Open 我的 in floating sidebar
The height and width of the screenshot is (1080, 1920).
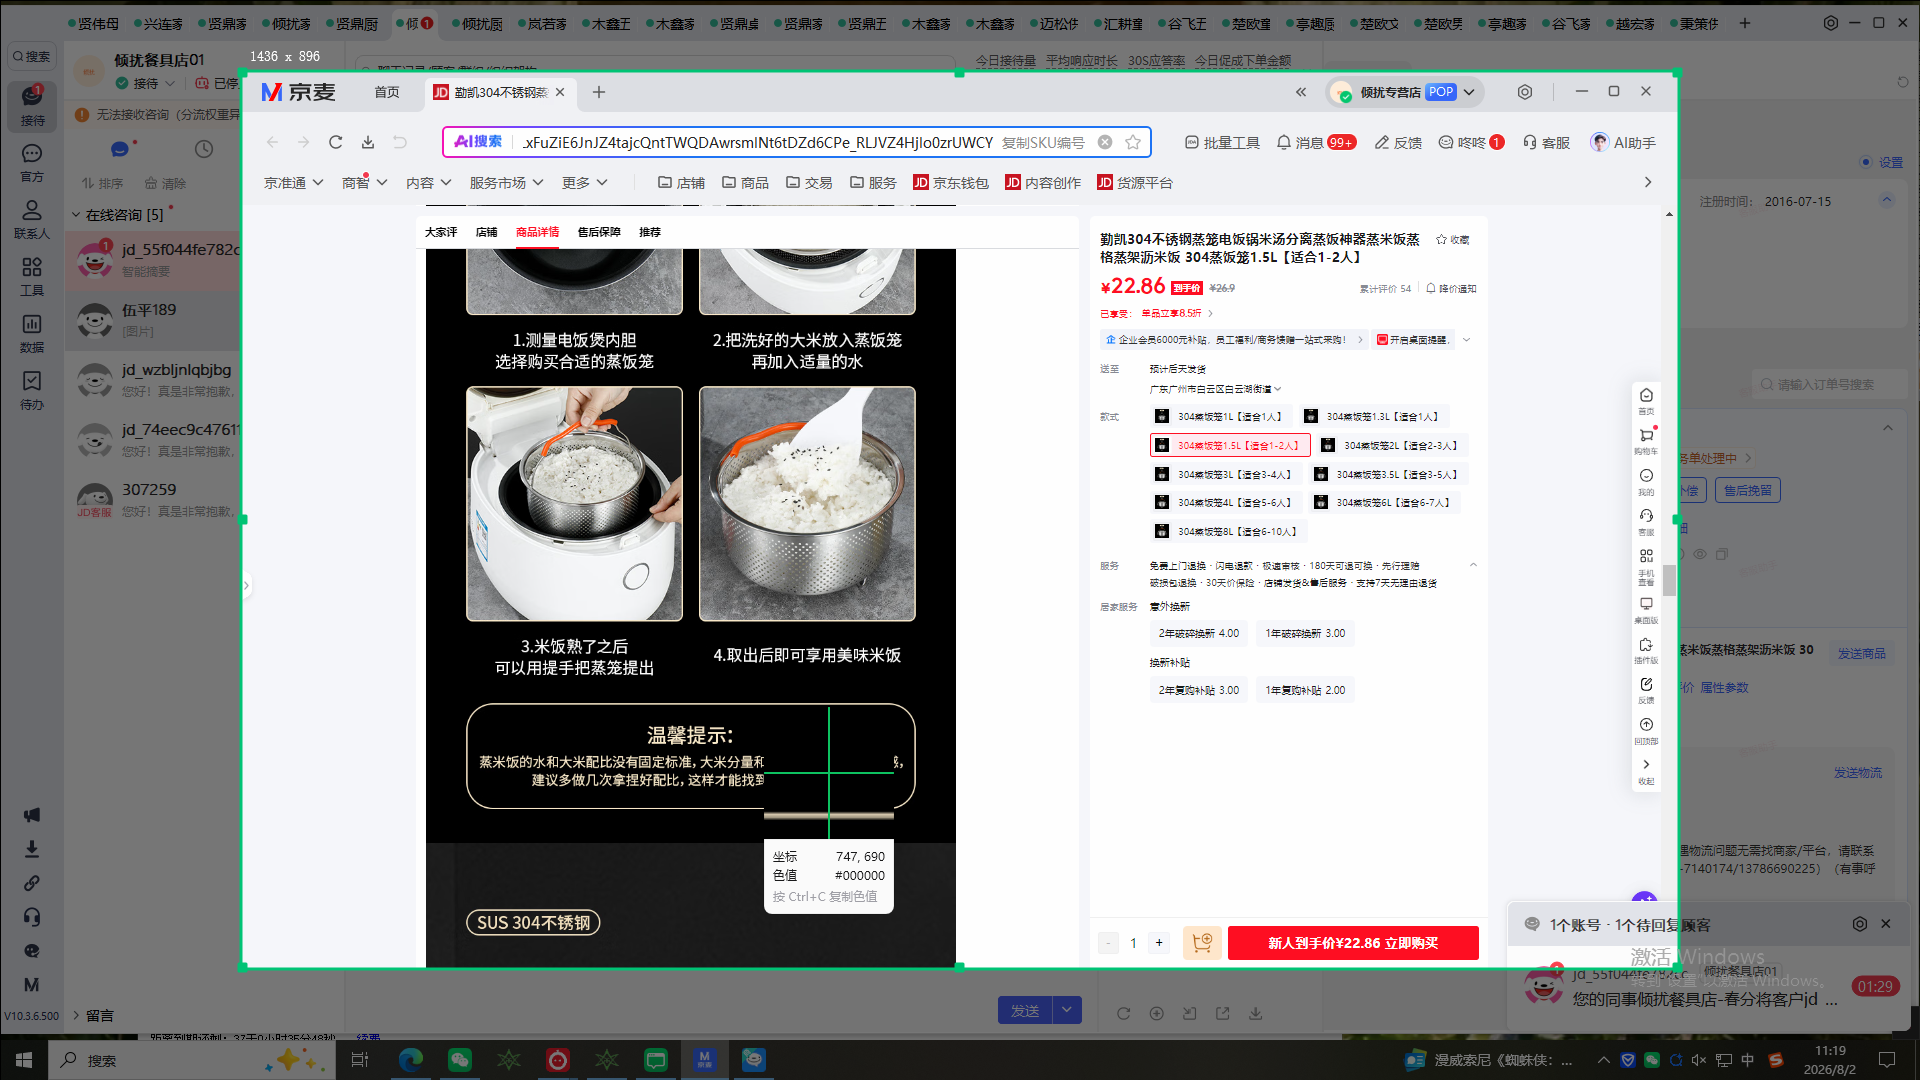(1646, 481)
